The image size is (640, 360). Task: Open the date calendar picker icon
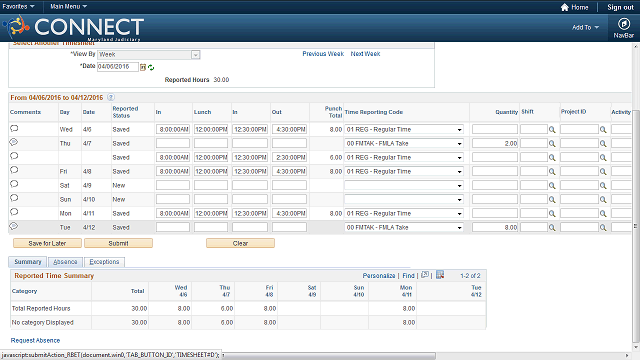coord(143,67)
